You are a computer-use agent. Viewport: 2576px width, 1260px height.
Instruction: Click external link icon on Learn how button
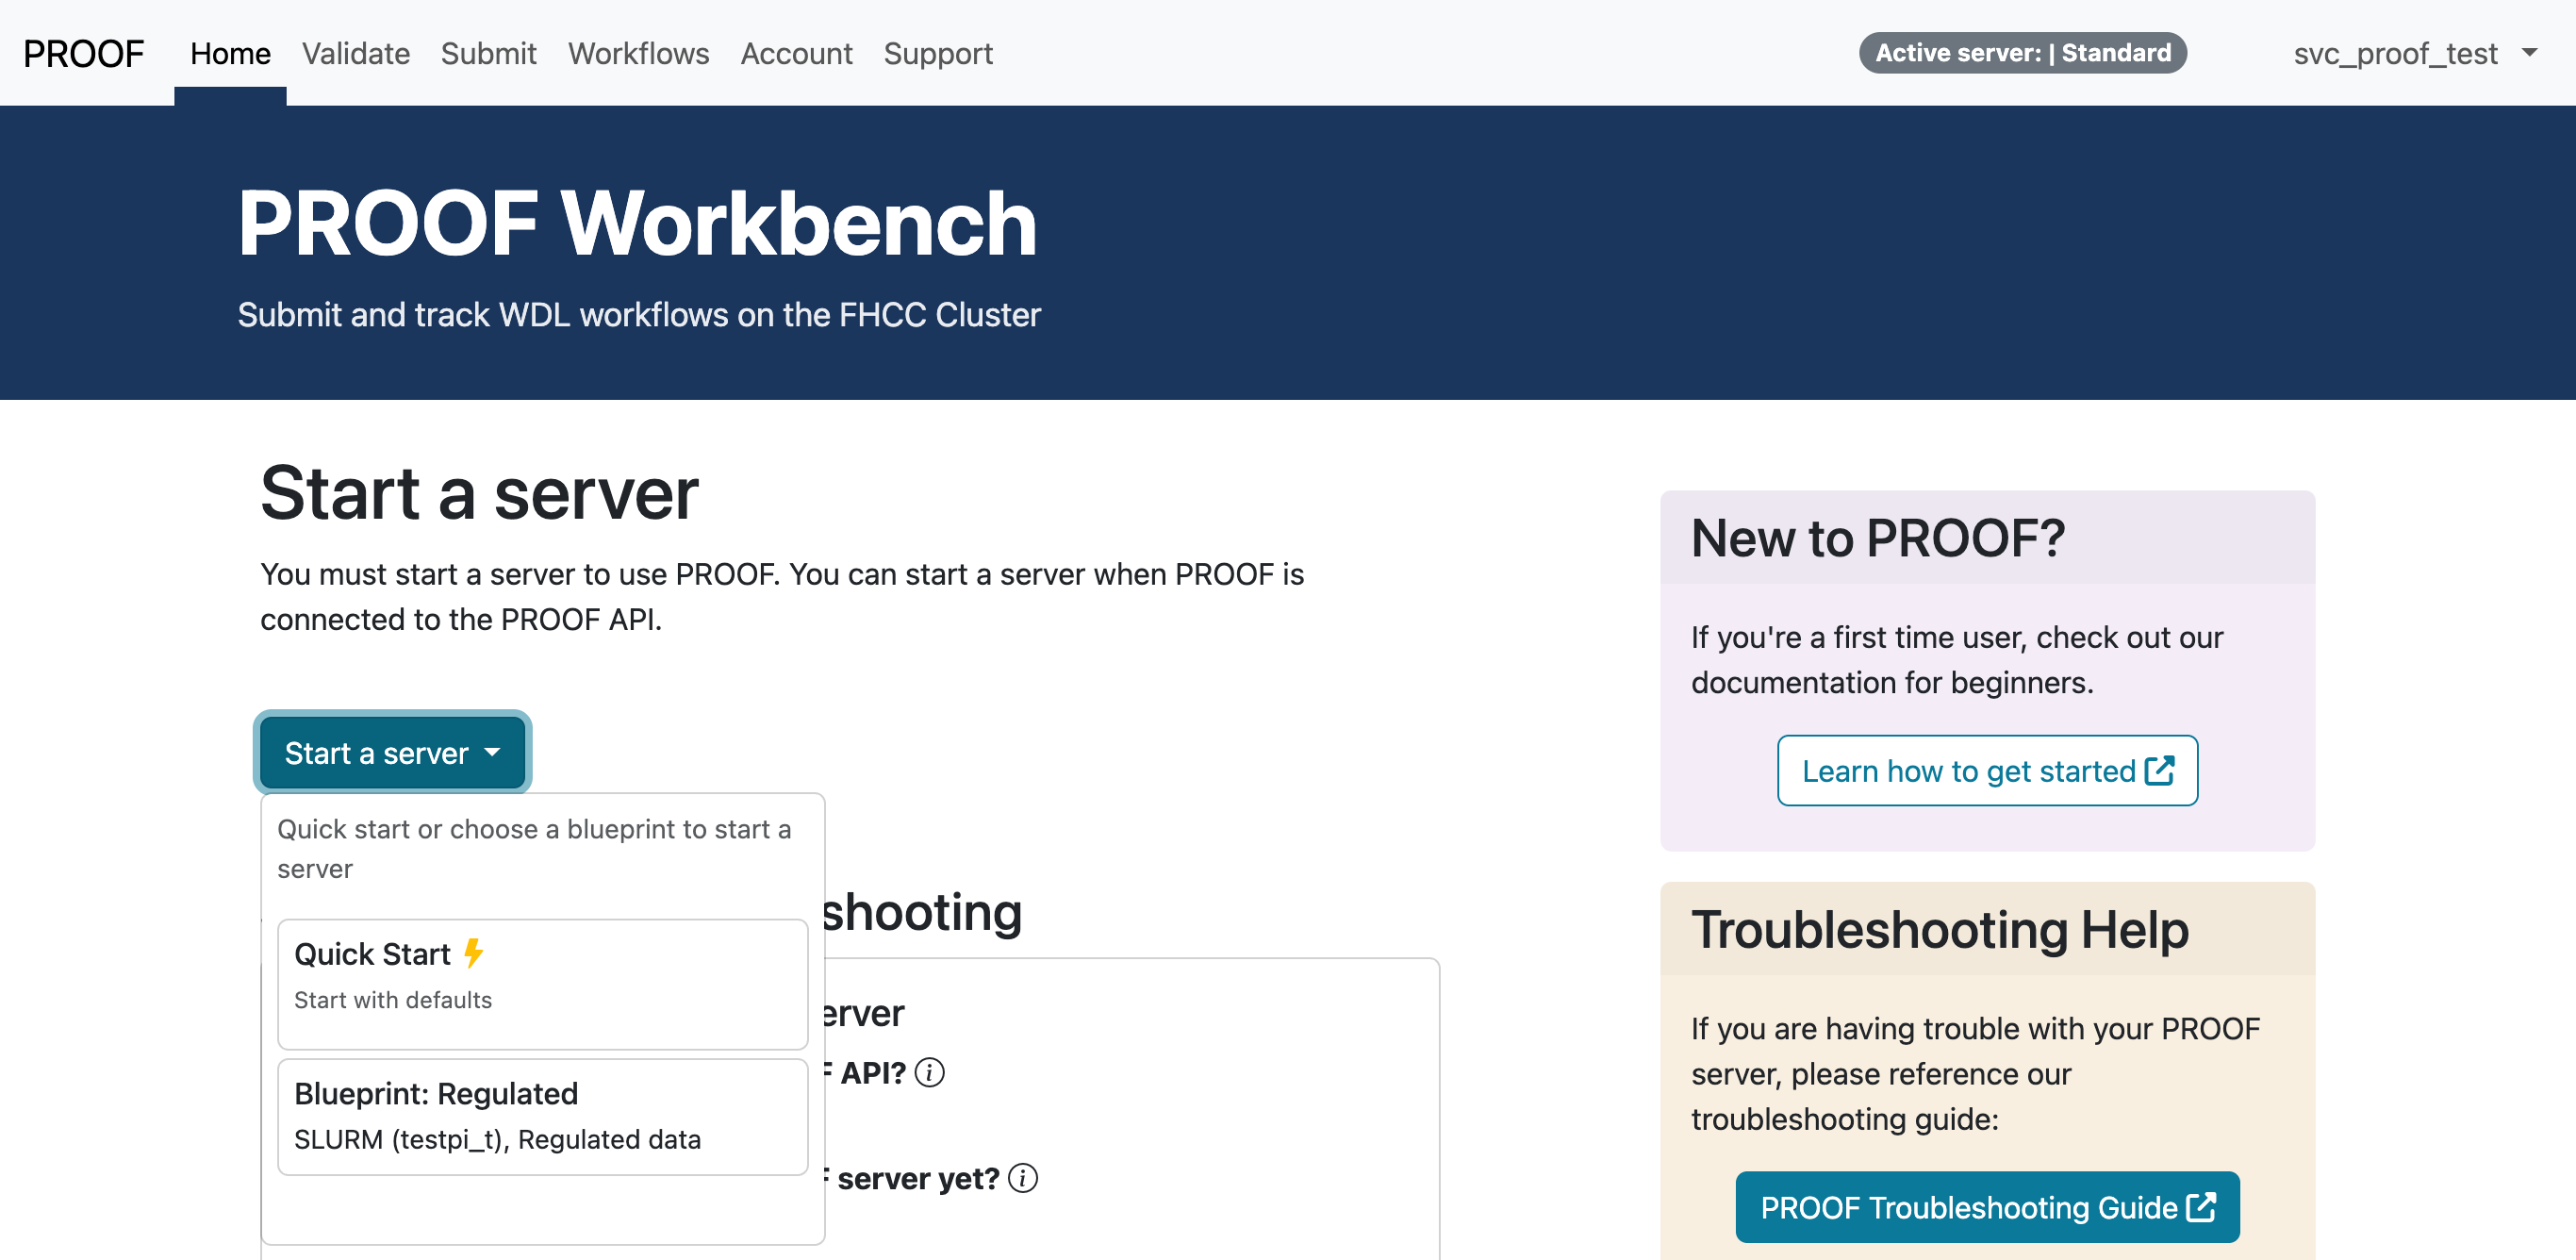2159,770
